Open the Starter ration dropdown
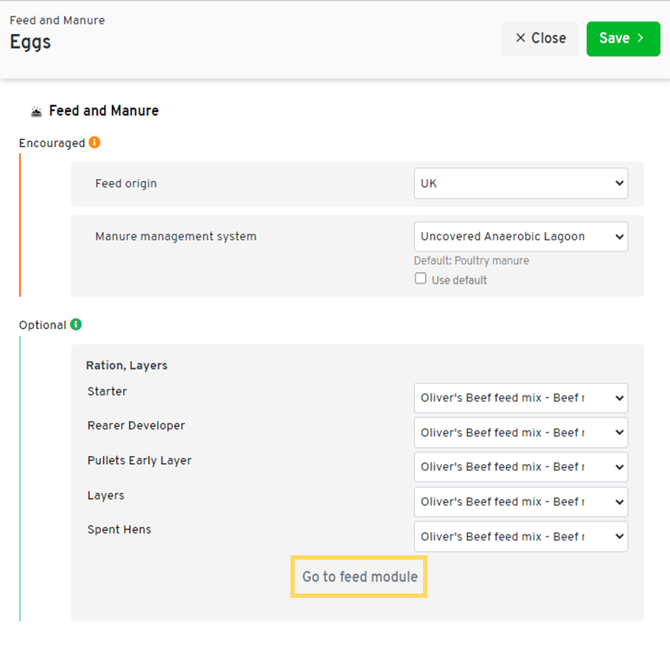Image resolution: width=670 pixels, height=648 pixels. click(x=520, y=398)
